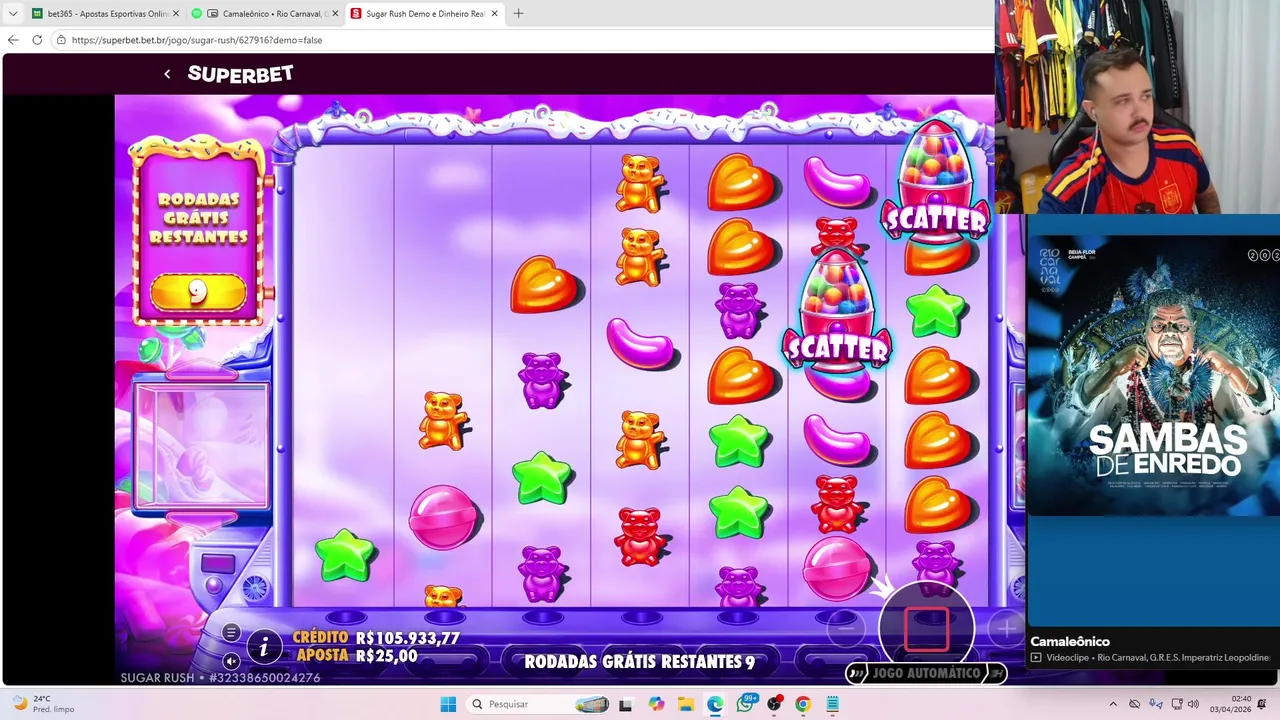Click the Sambas de Enredo video thumbnail
The image size is (1280, 720).
pyautogui.click(x=1153, y=377)
